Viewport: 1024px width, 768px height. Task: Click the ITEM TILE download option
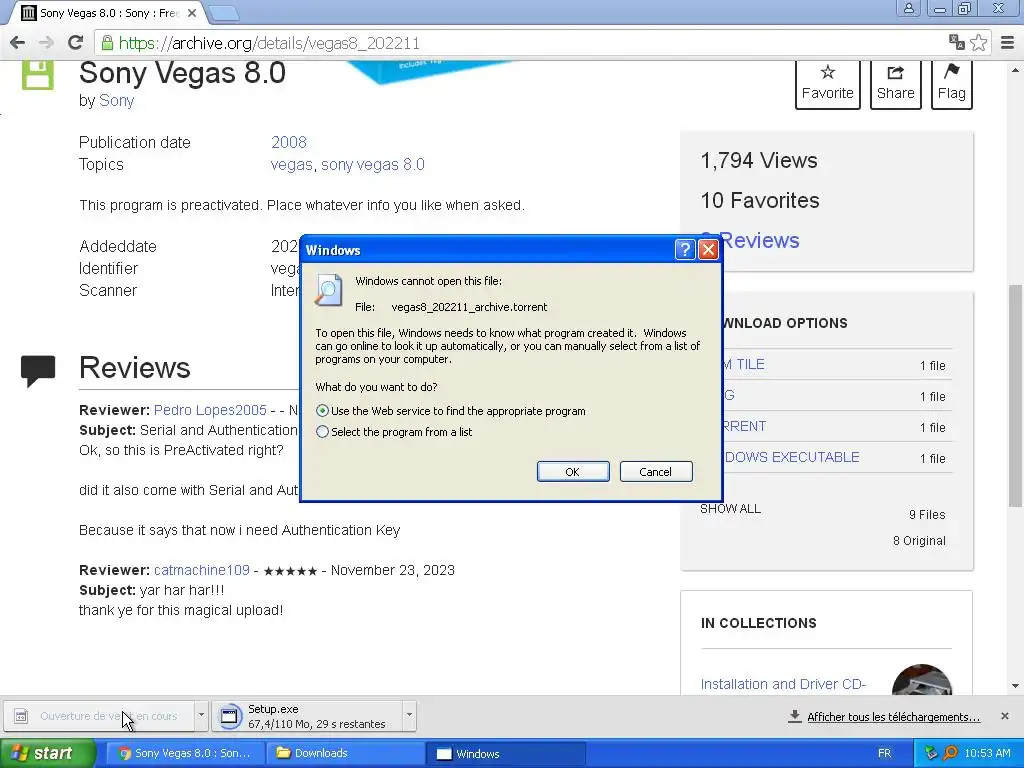coord(744,364)
